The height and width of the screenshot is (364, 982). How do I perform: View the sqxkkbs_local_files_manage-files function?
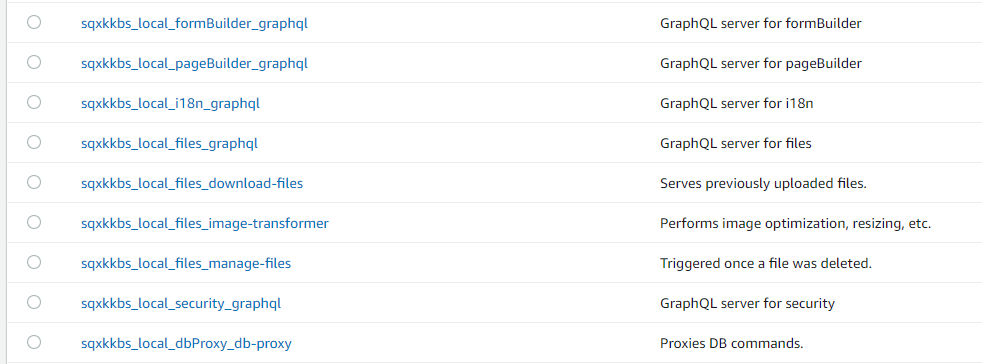pos(186,264)
